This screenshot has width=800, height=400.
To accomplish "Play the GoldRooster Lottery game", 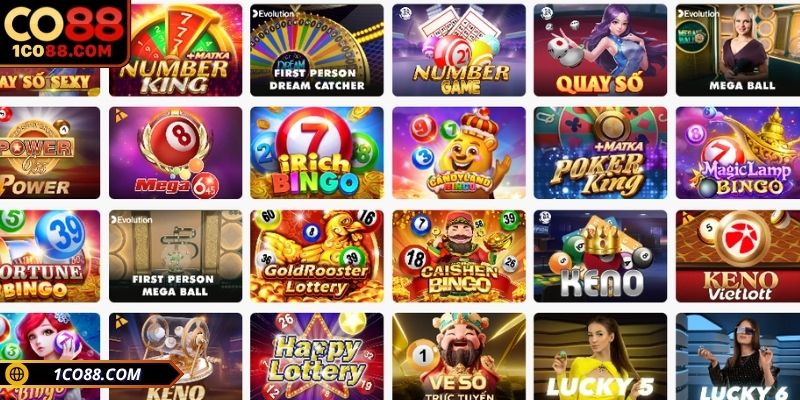I will point(316,256).
